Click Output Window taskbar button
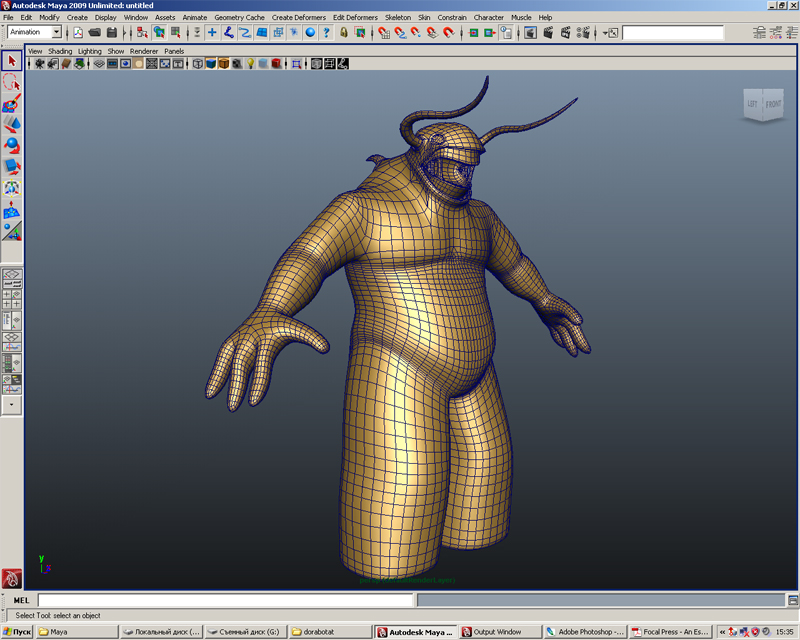 point(498,632)
